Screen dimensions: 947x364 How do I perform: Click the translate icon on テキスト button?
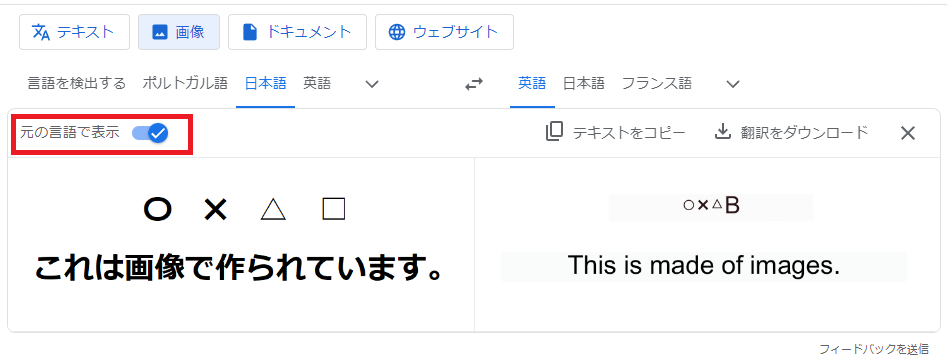point(40,32)
